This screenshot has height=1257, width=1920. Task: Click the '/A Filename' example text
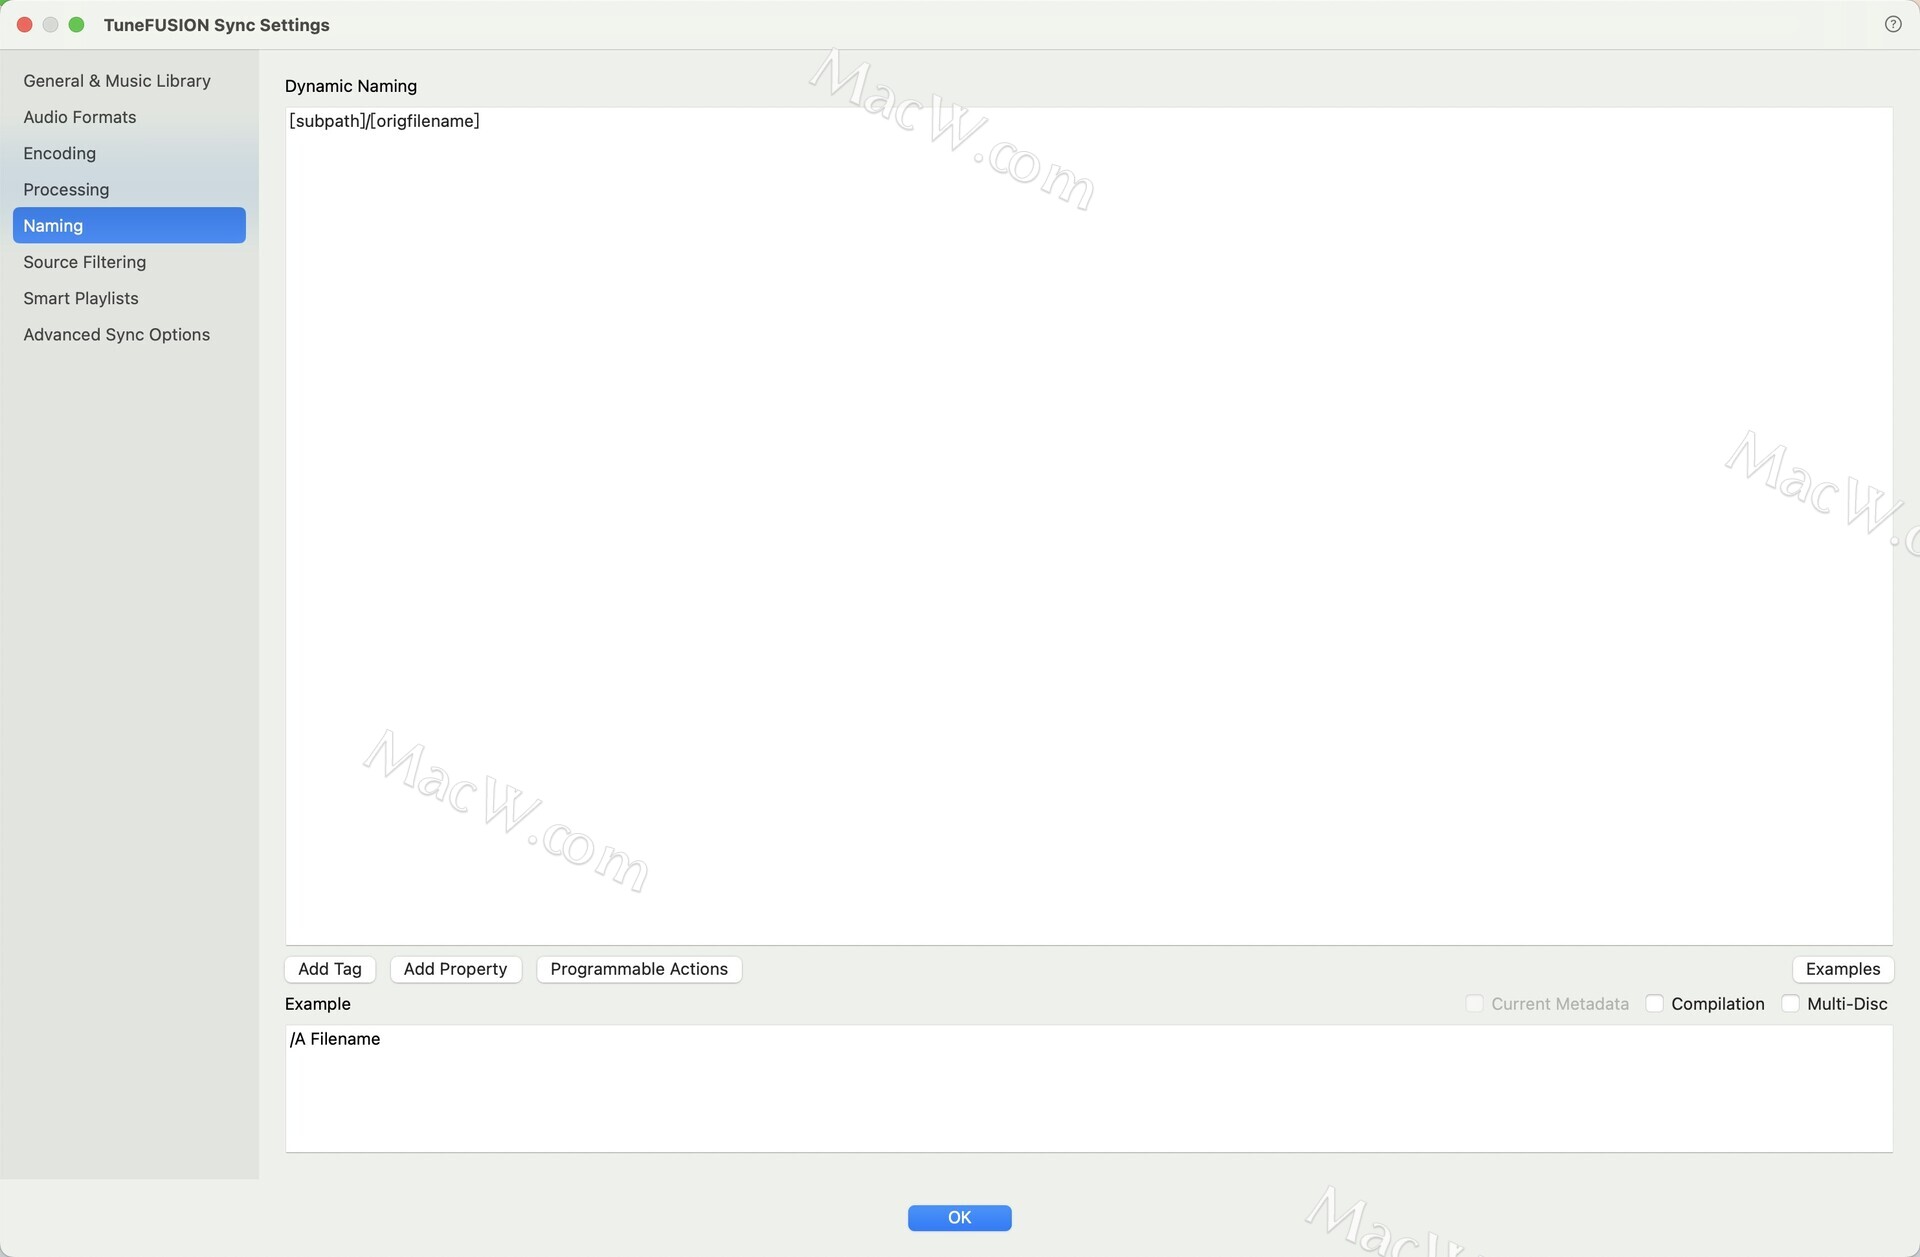tap(335, 1039)
